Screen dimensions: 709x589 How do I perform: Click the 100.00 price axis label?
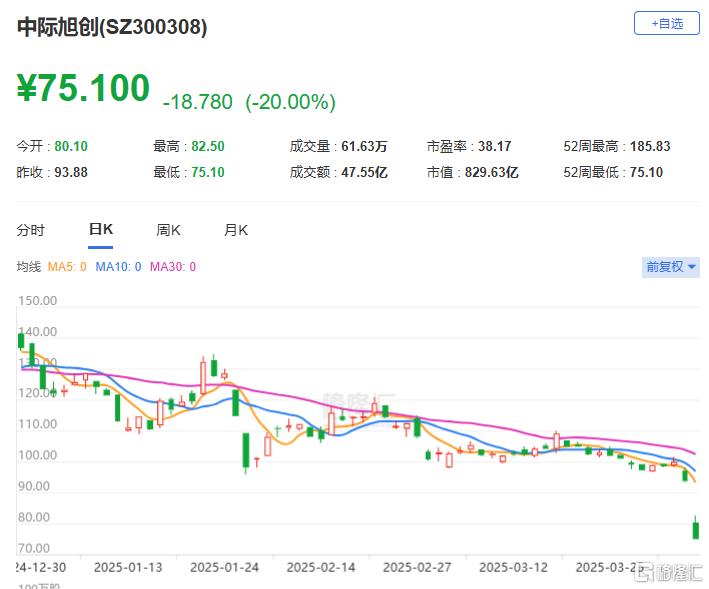(38, 455)
